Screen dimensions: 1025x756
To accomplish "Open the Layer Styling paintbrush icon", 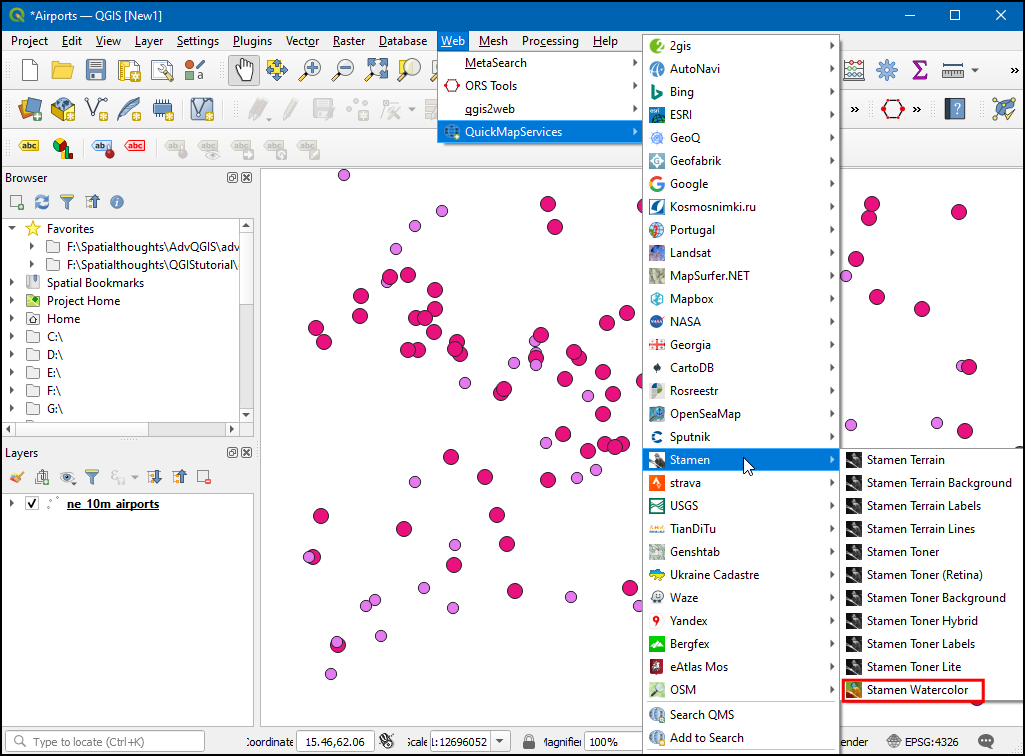I will [x=17, y=477].
